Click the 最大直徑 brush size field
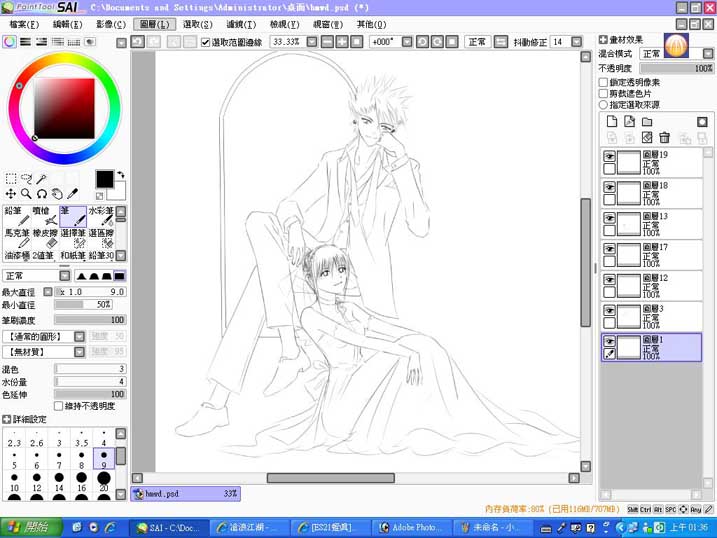Viewport: 717px width, 538px height. (90, 292)
